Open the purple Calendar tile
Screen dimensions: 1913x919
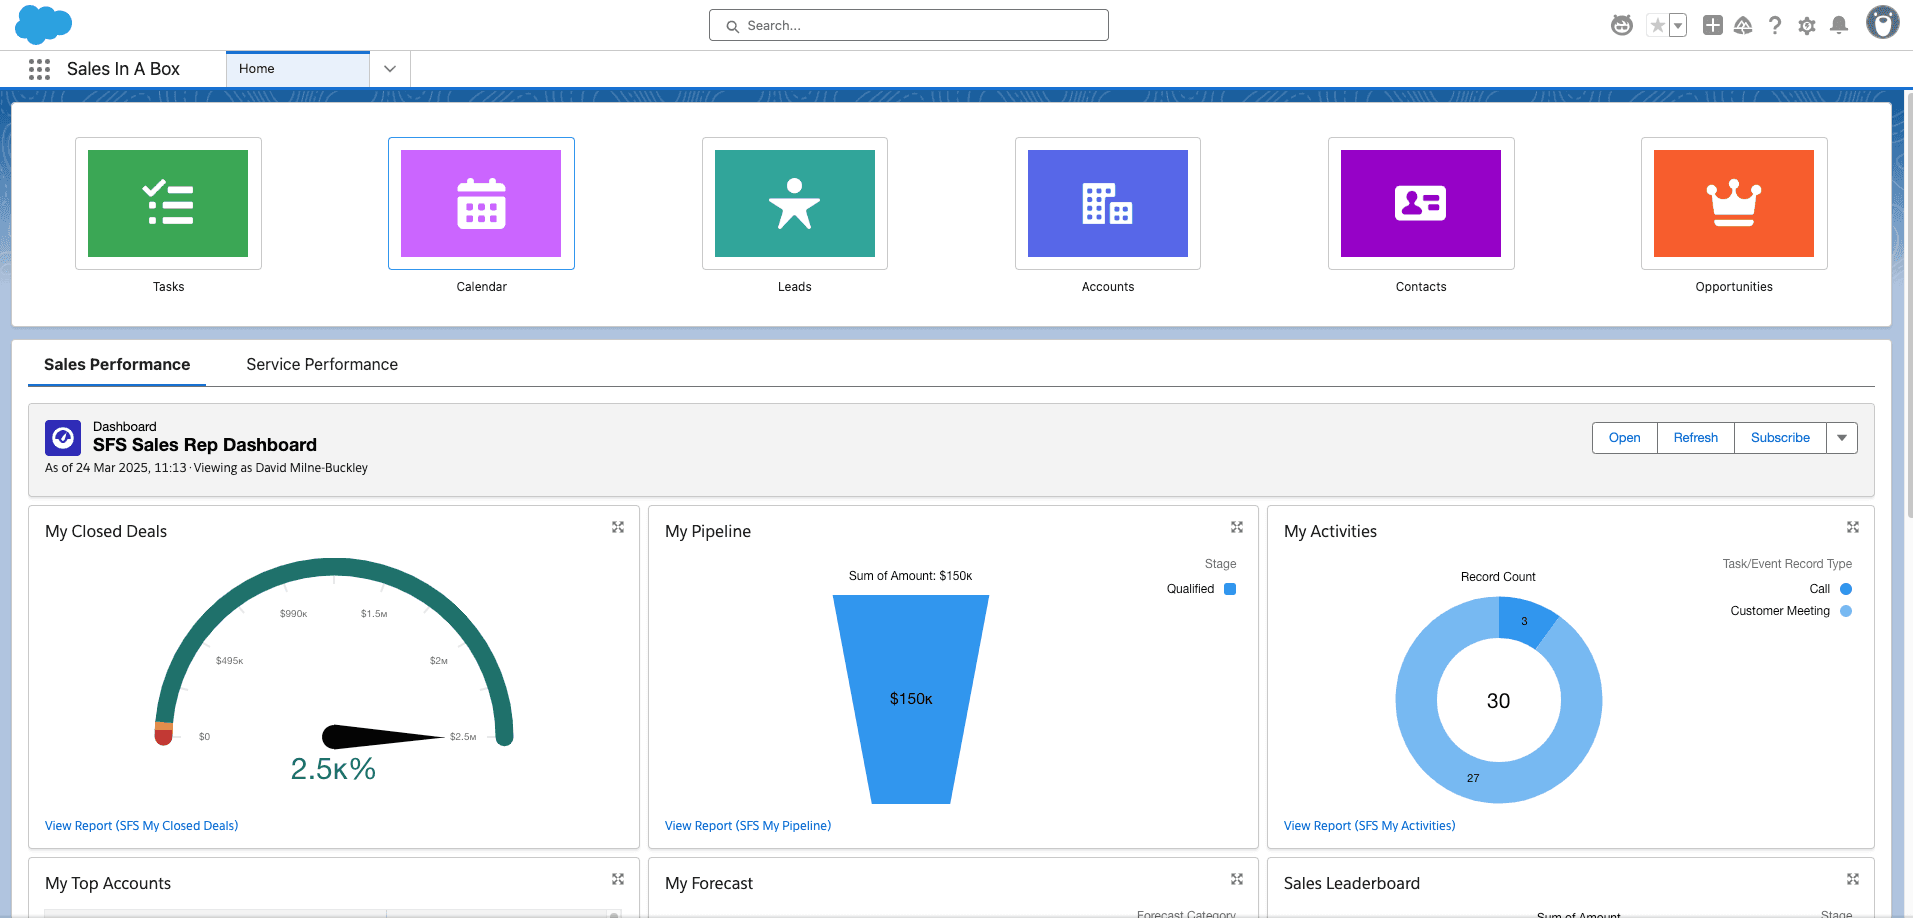coord(481,203)
